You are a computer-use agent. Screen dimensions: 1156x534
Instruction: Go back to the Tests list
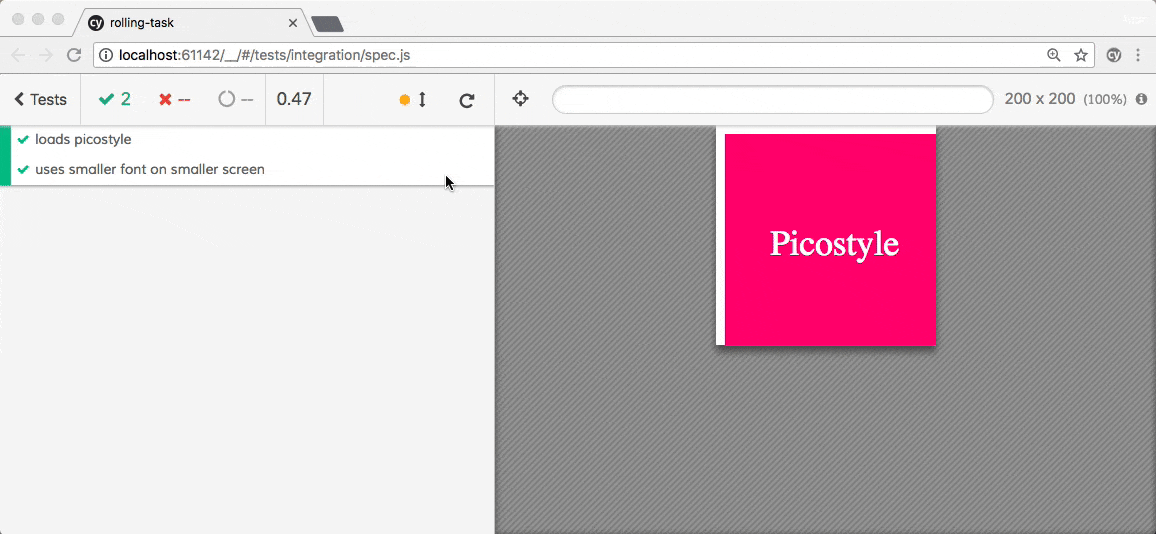coord(41,100)
